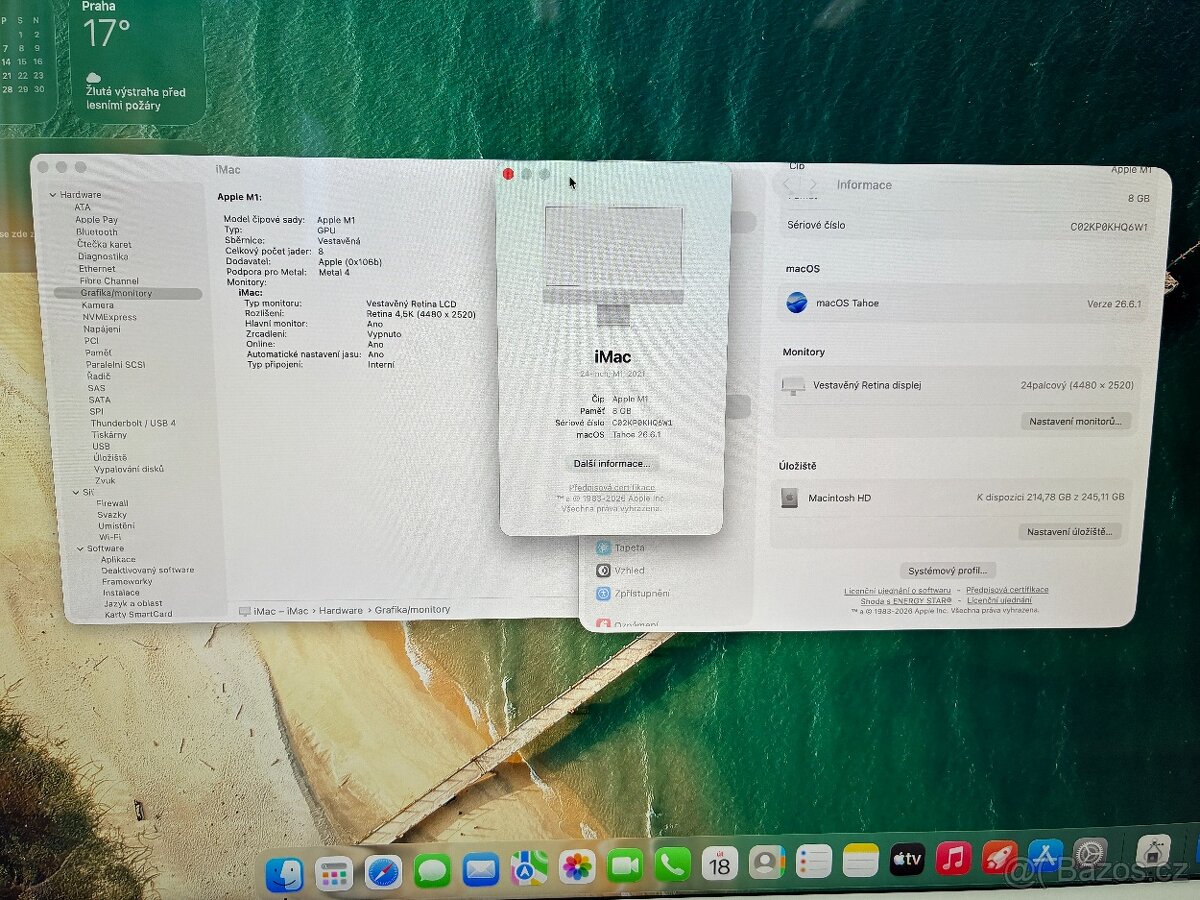
Task: Open Contacts from the Dock
Action: pyautogui.click(x=767, y=862)
